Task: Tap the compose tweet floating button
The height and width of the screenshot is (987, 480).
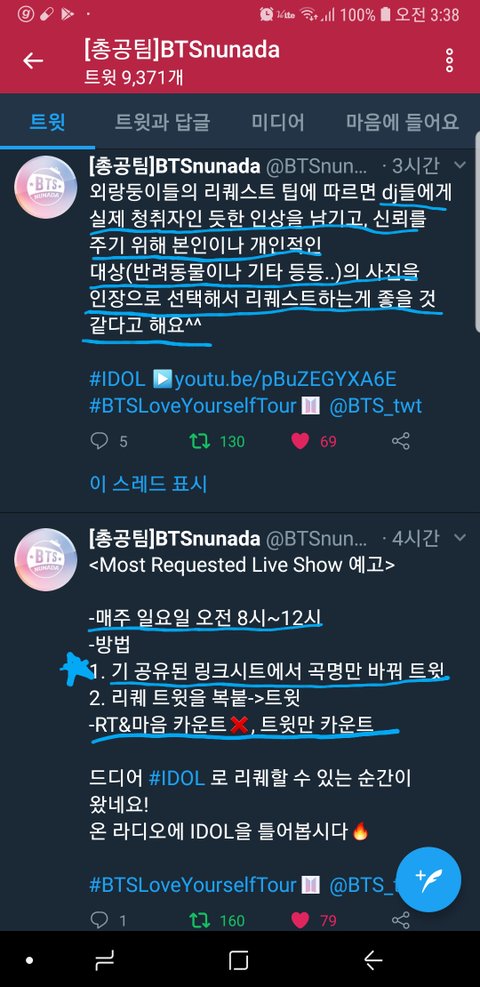Action: point(429,879)
